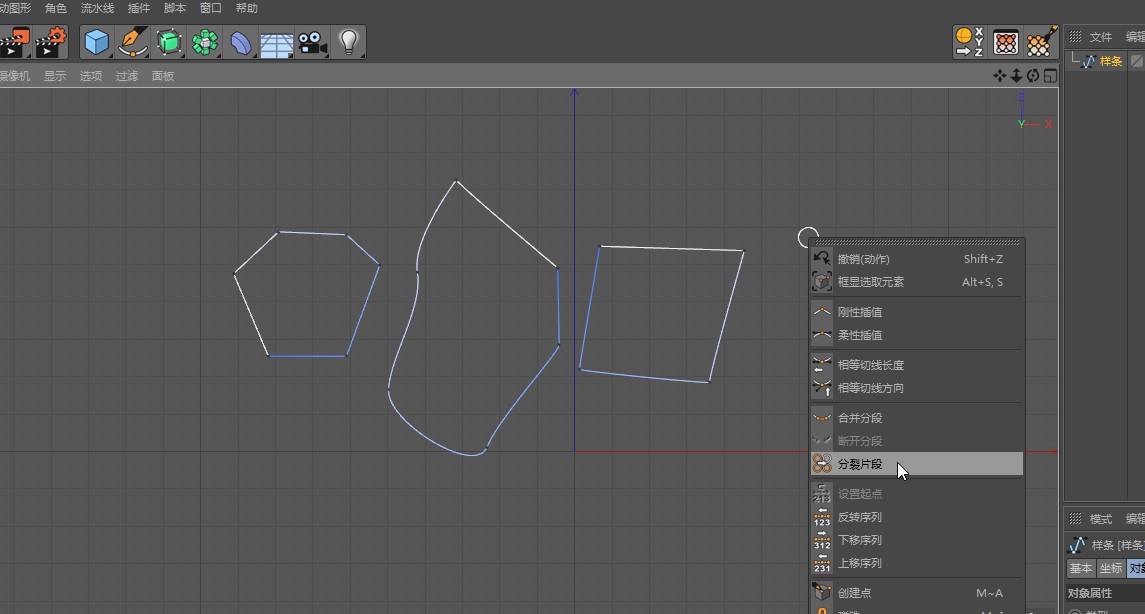Switch to the 基本 tab

pyautogui.click(x=1081, y=568)
